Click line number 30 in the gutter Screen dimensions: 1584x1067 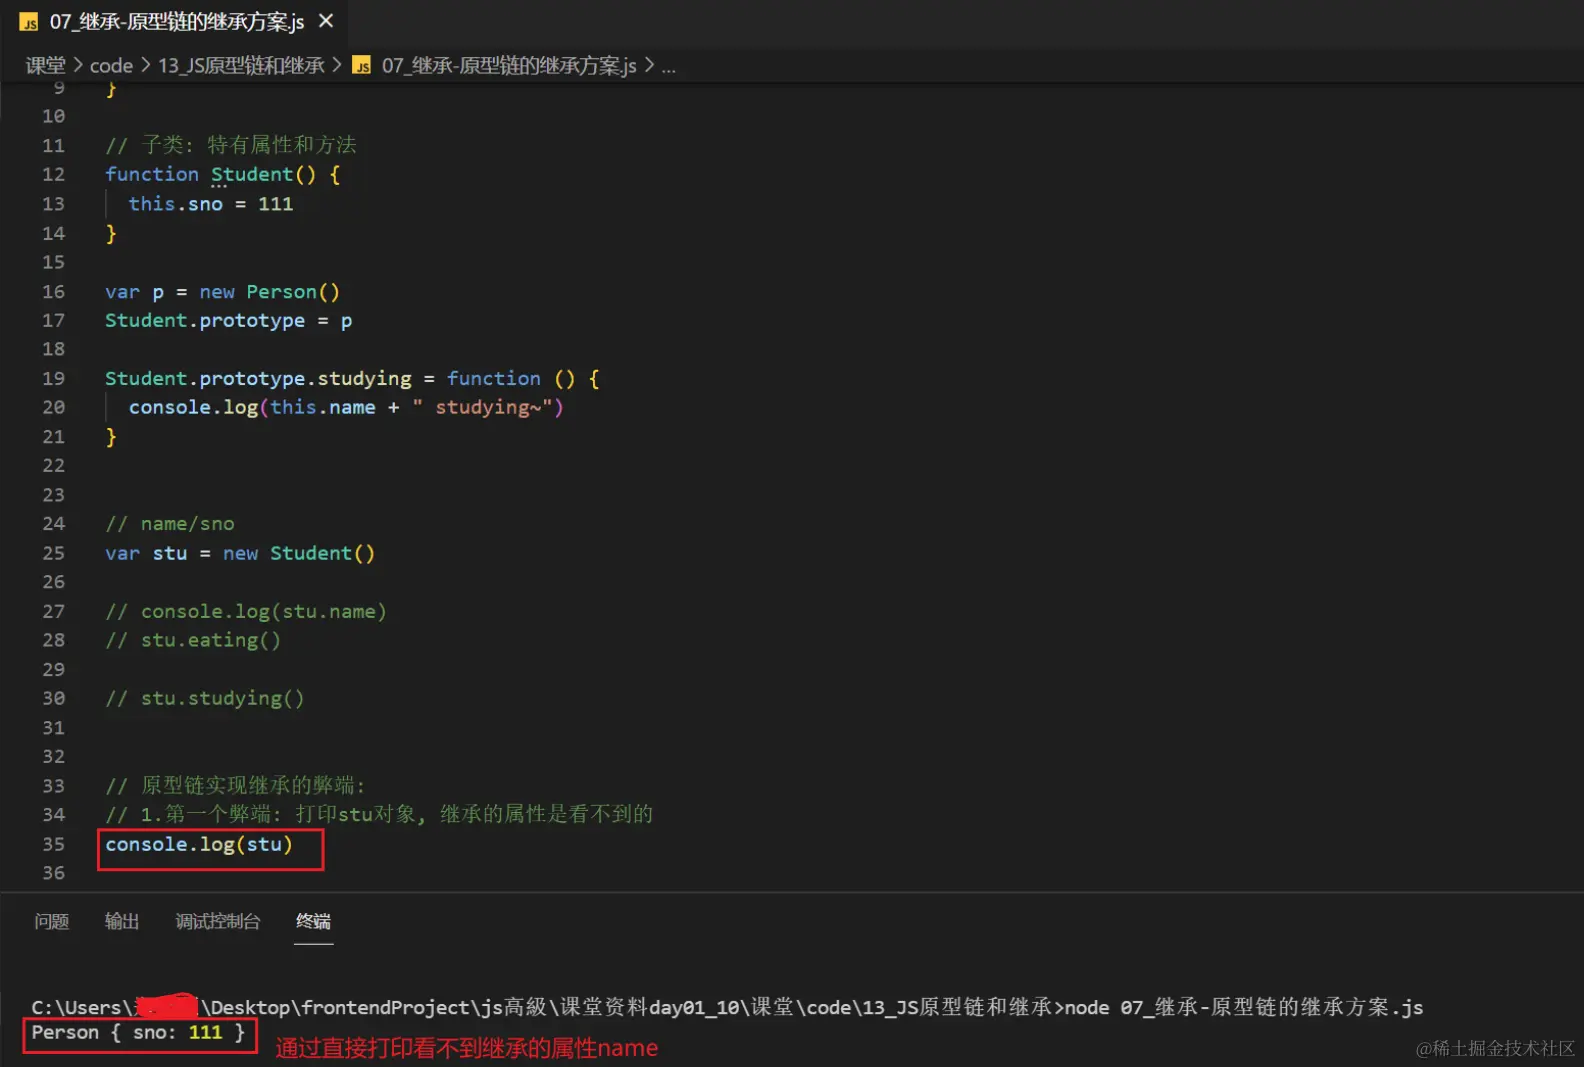(x=53, y=698)
